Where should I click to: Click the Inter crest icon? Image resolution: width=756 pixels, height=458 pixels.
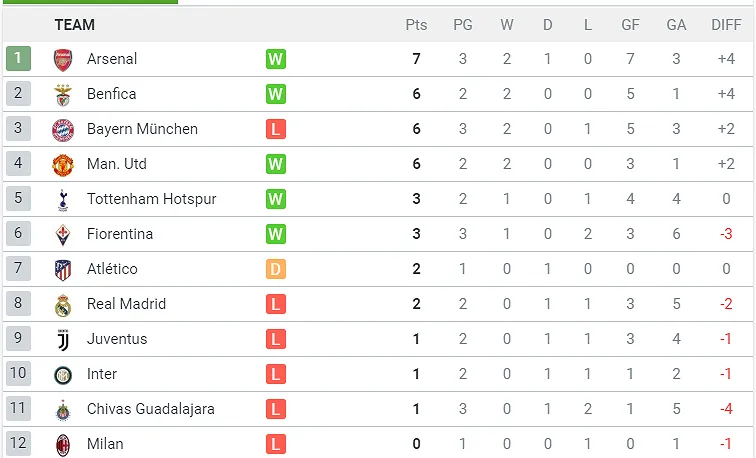(63, 374)
